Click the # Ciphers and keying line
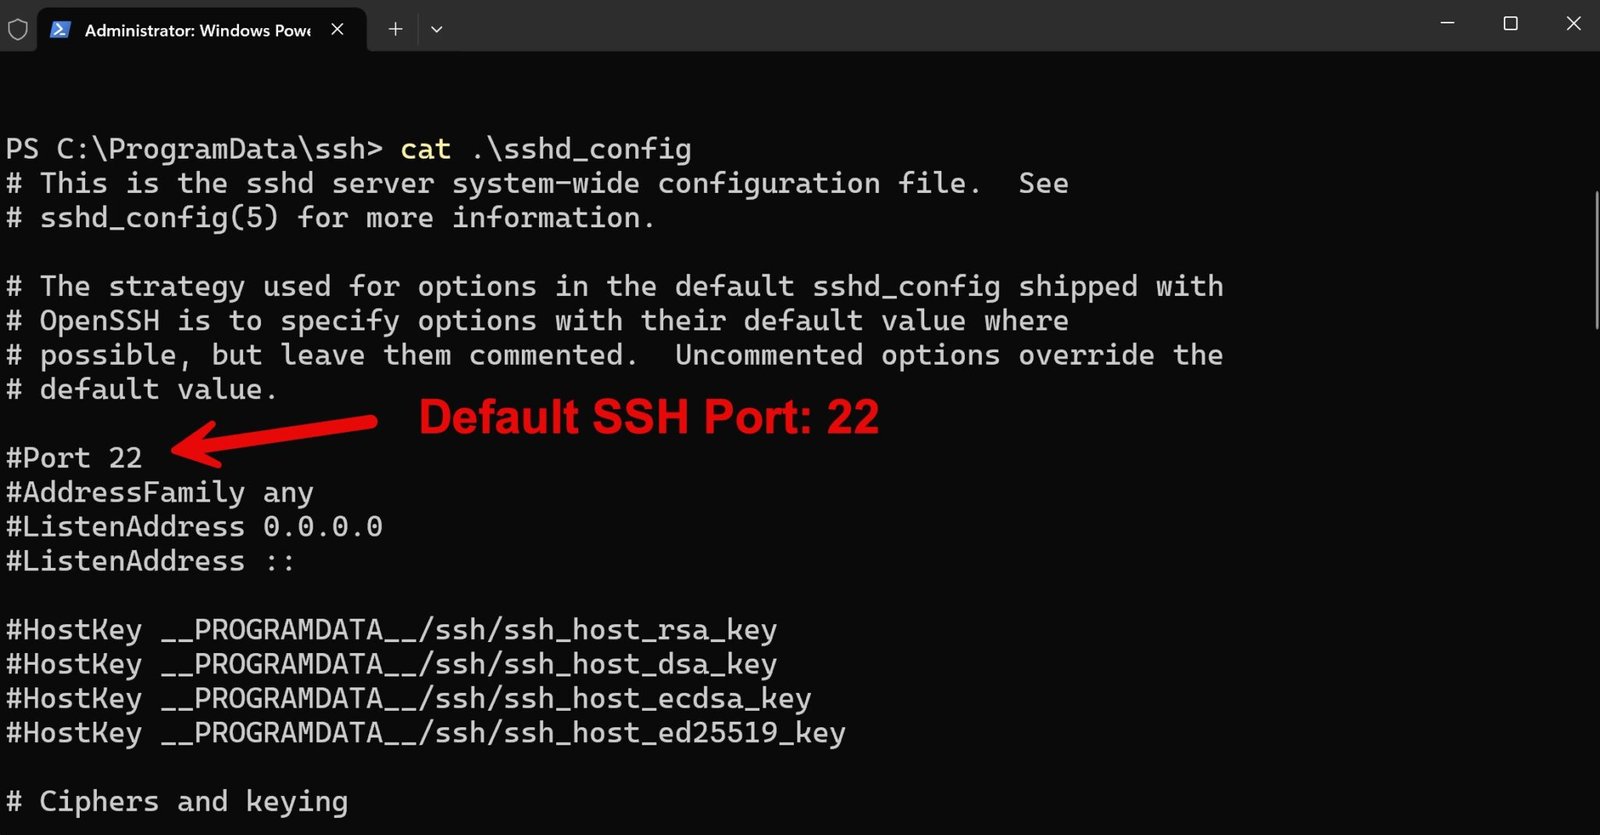 tap(176, 800)
